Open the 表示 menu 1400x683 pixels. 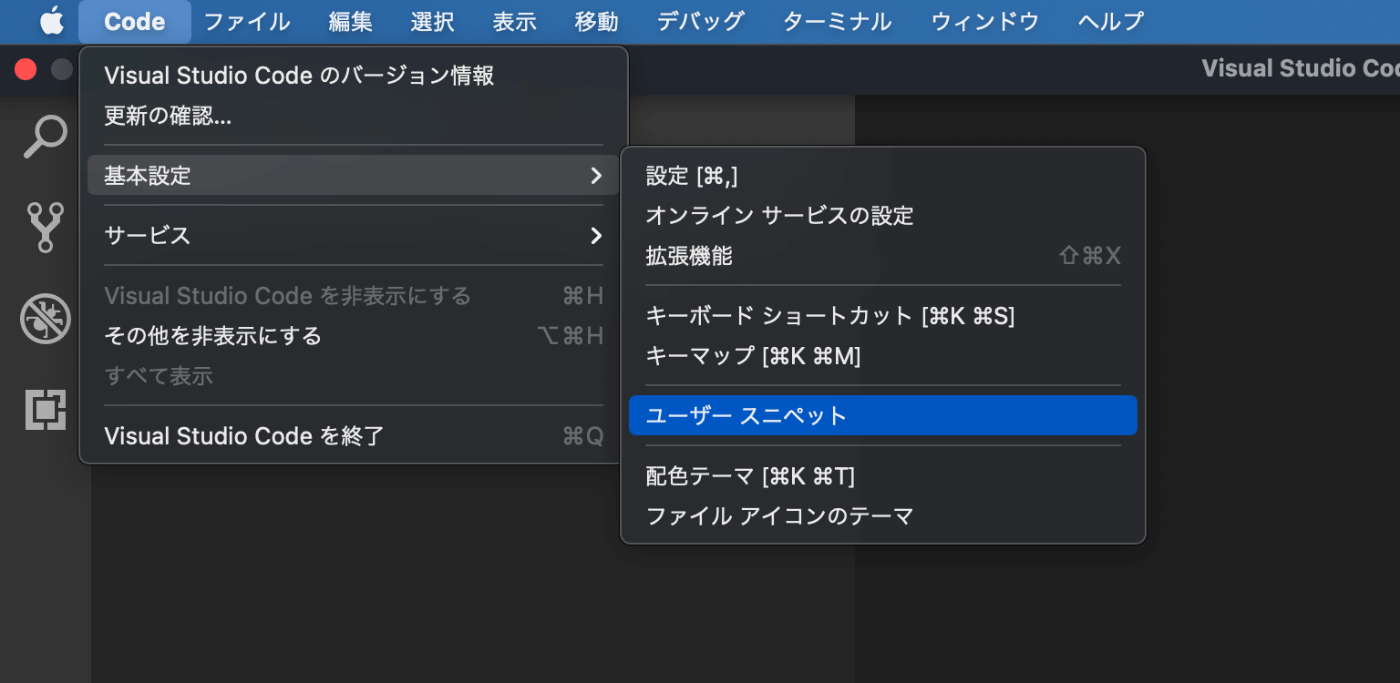click(x=514, y=21)
